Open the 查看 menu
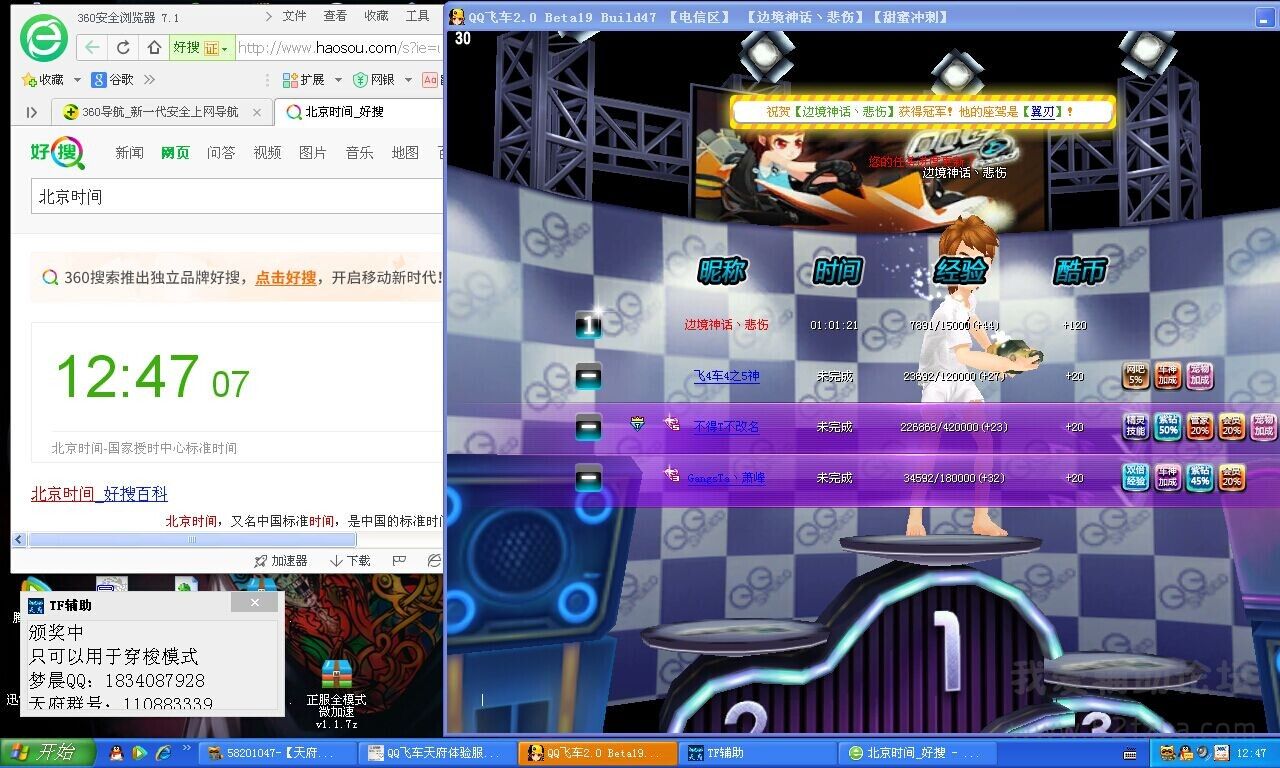This screenshot has height=768, width=1280. [335, 16]
